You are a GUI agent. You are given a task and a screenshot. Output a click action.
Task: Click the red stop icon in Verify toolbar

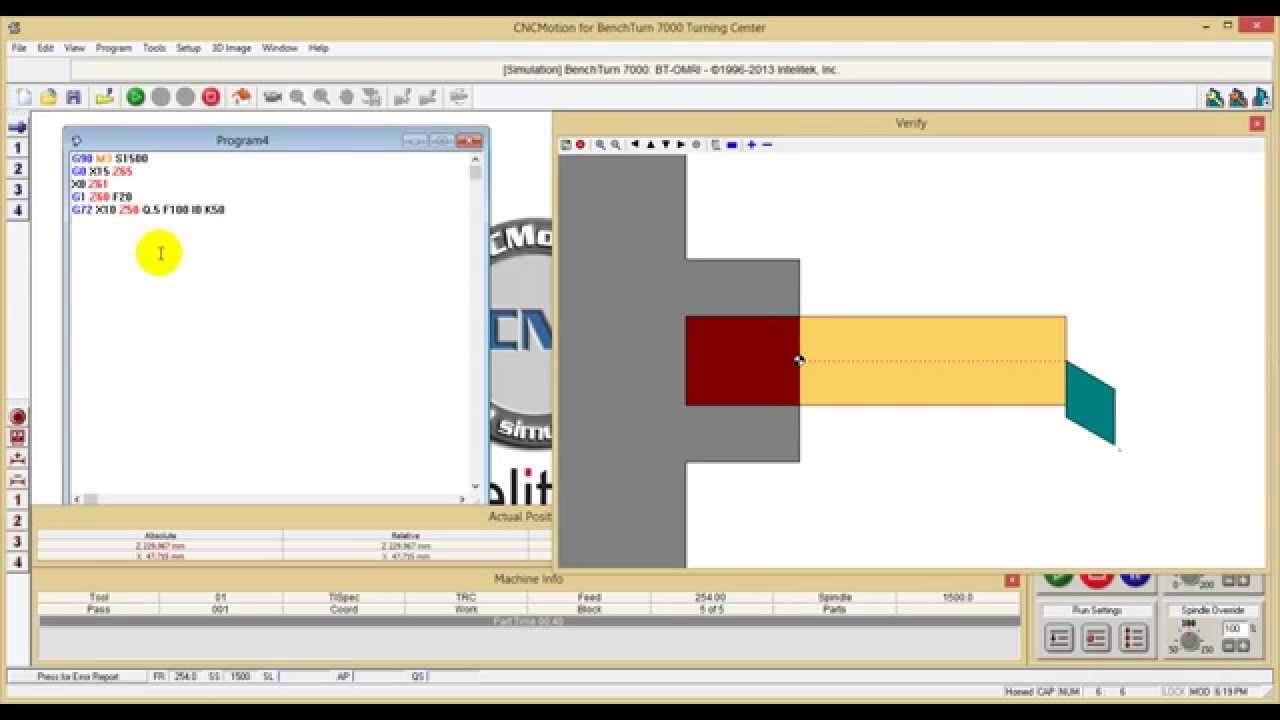click(x=580, y=145)
